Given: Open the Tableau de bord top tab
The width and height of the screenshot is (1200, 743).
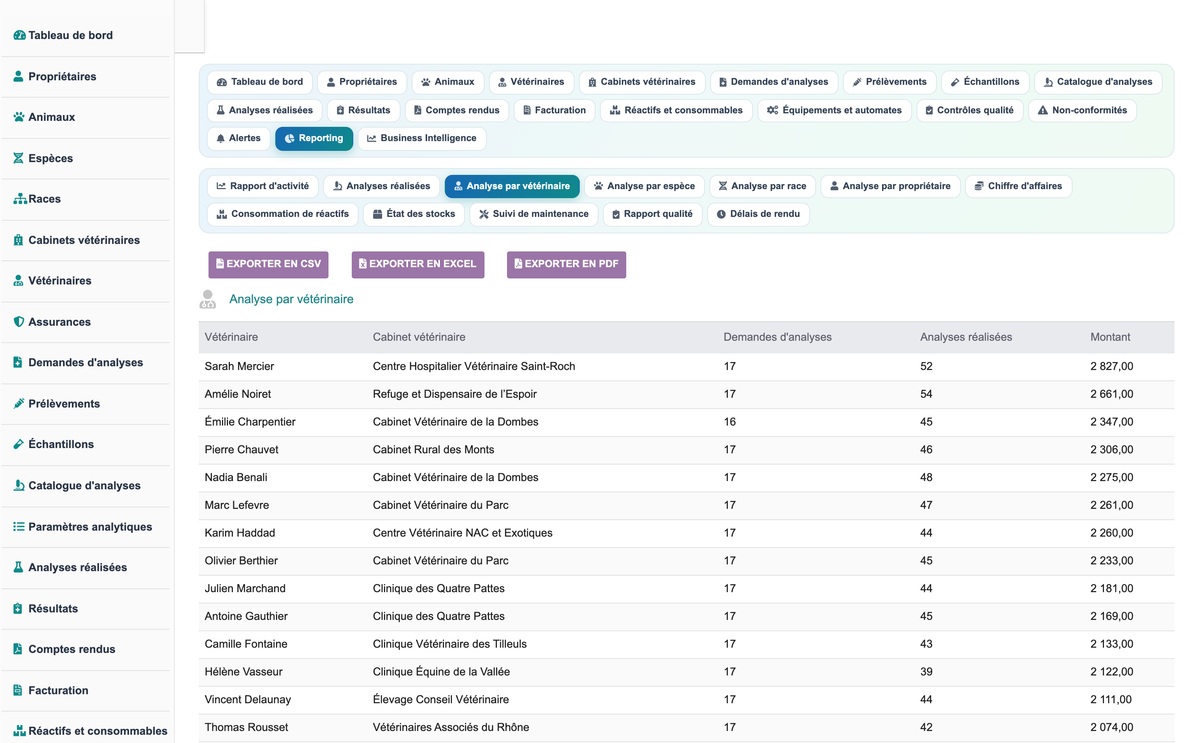Looking at the screenshot, I should [x=260, y=82].
